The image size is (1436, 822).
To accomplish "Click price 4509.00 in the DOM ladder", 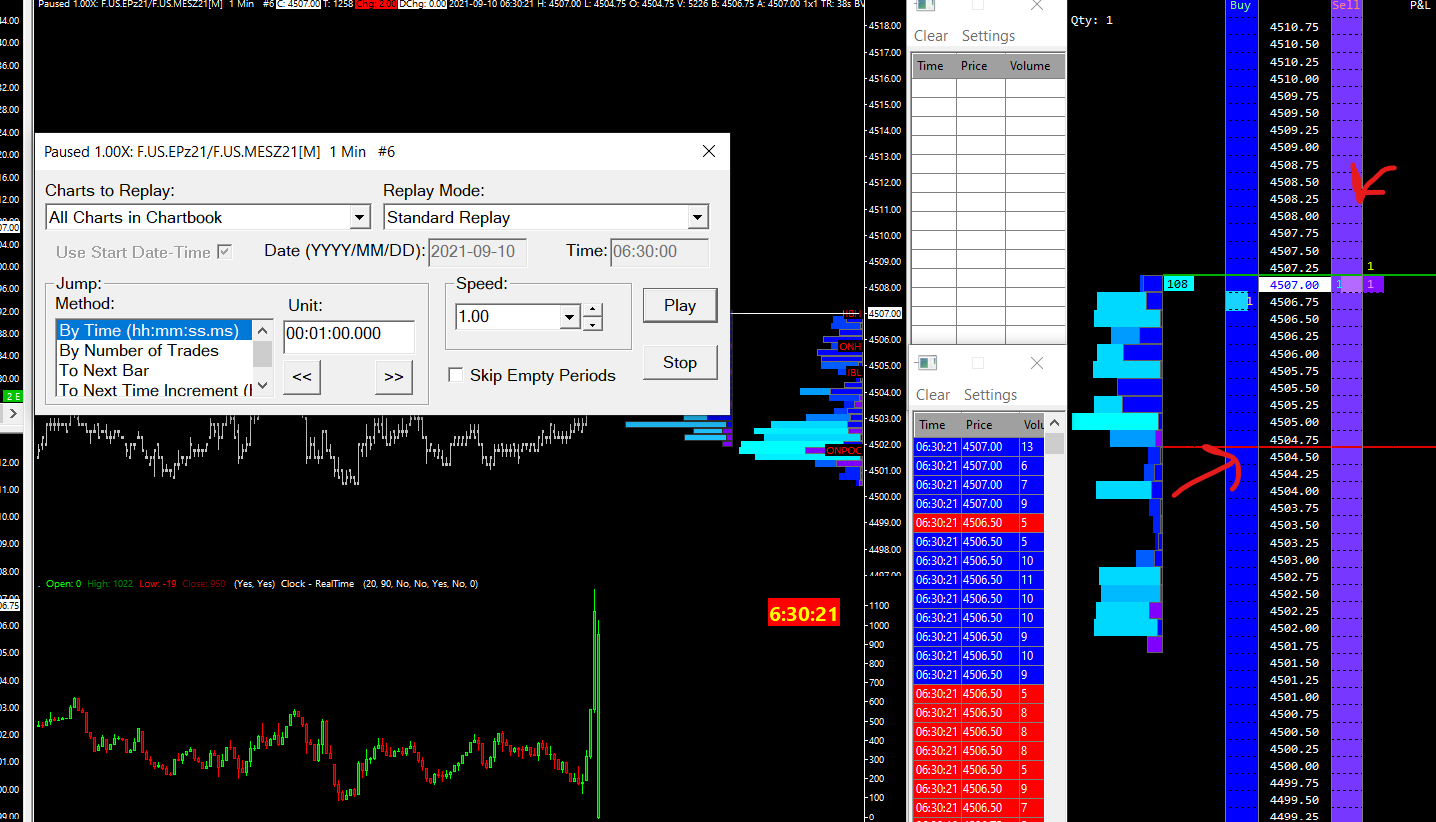I will (1294, 147).
